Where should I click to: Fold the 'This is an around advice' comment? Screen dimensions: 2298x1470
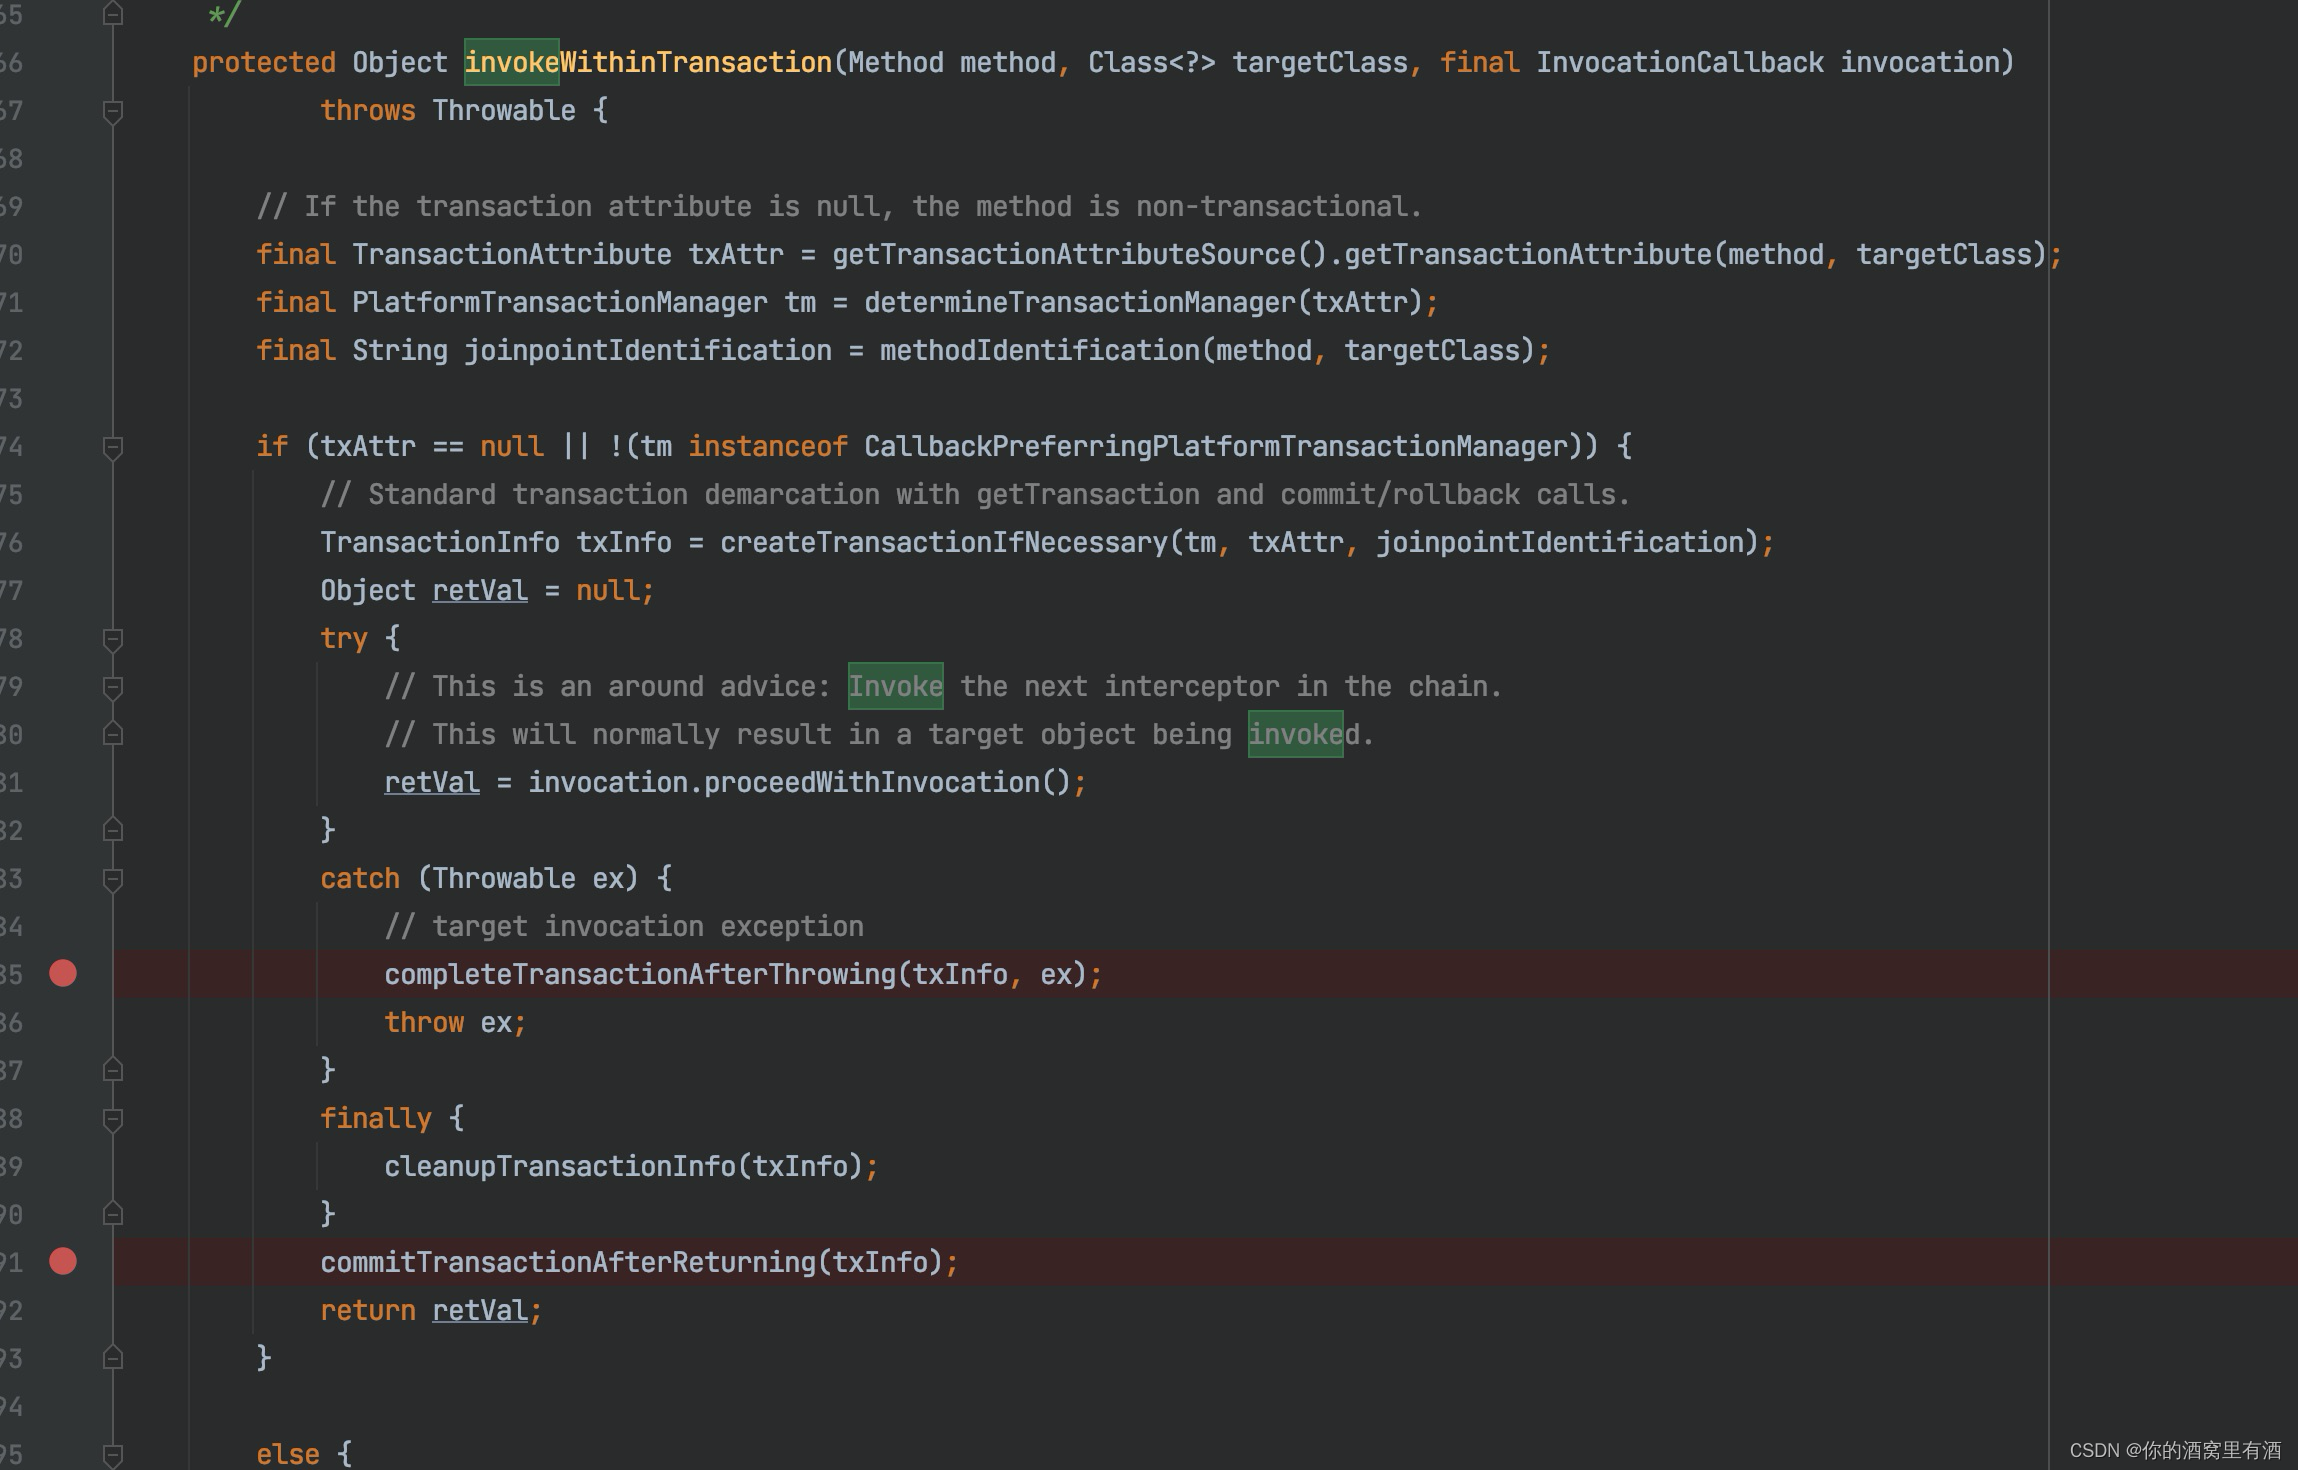[x=113, y=687]
